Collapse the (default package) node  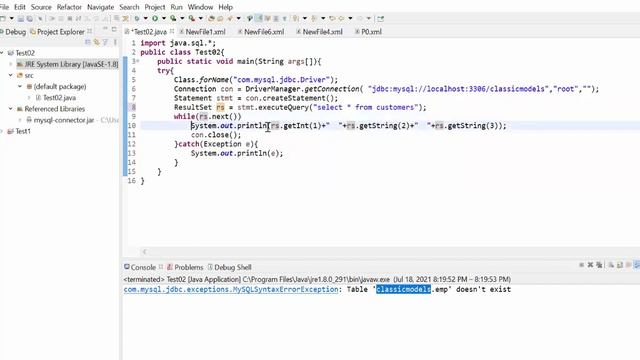(20, 87)
